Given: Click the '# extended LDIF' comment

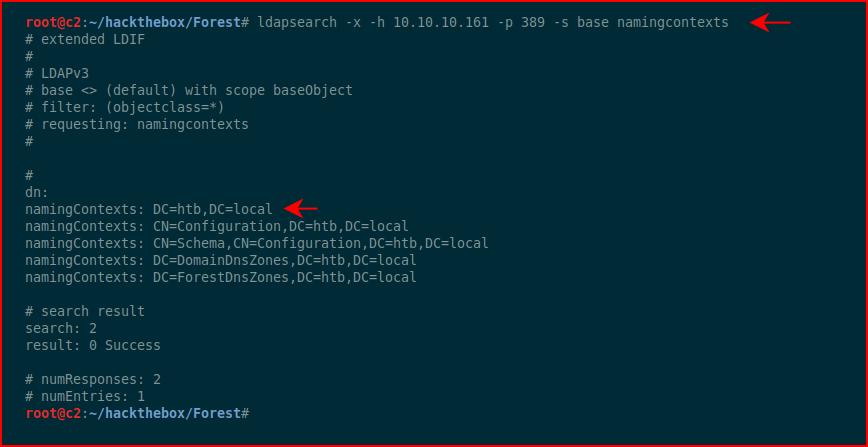Looking at the screenshot, I should pyautogui.click(x=85, y=39).
